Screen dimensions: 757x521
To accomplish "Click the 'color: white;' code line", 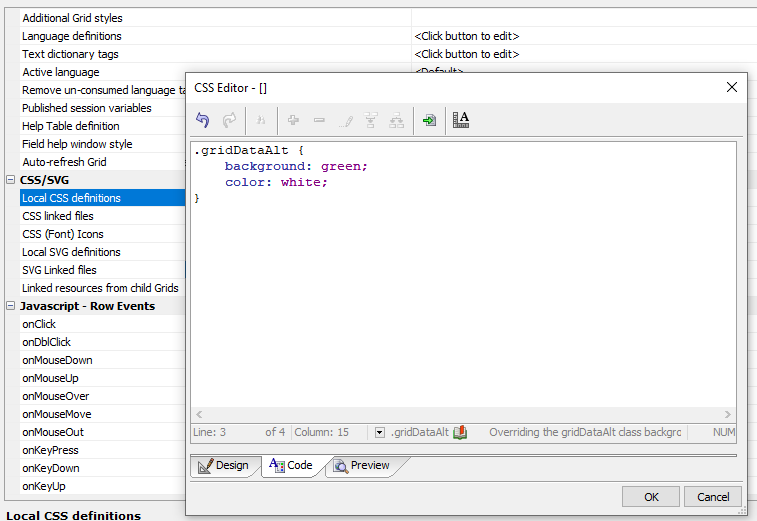I will tap(276, 182).
